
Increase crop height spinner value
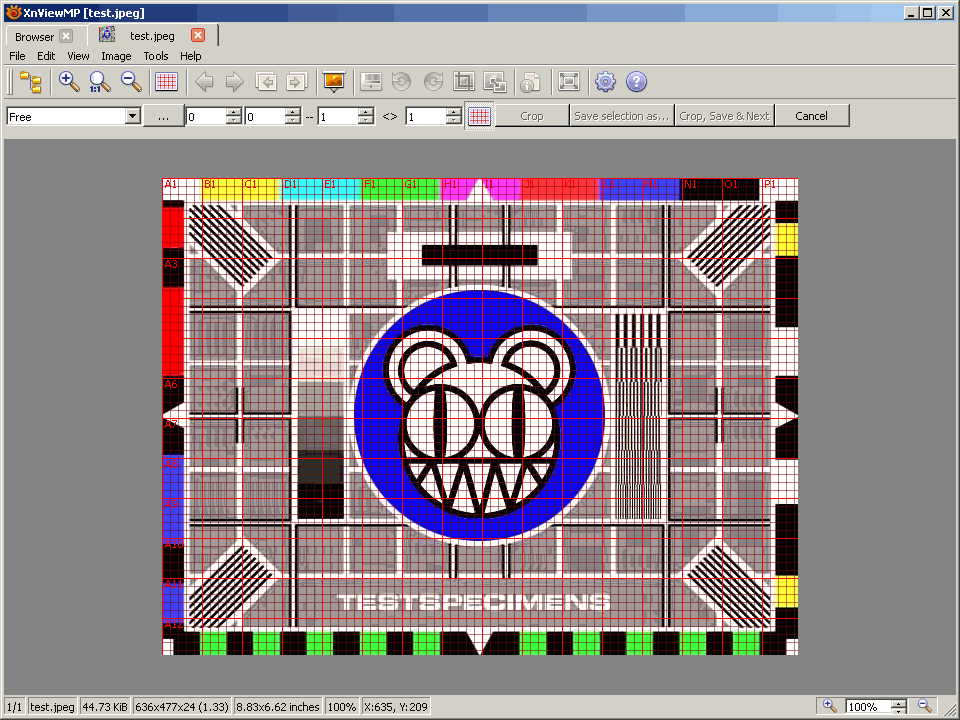point(454,112)
